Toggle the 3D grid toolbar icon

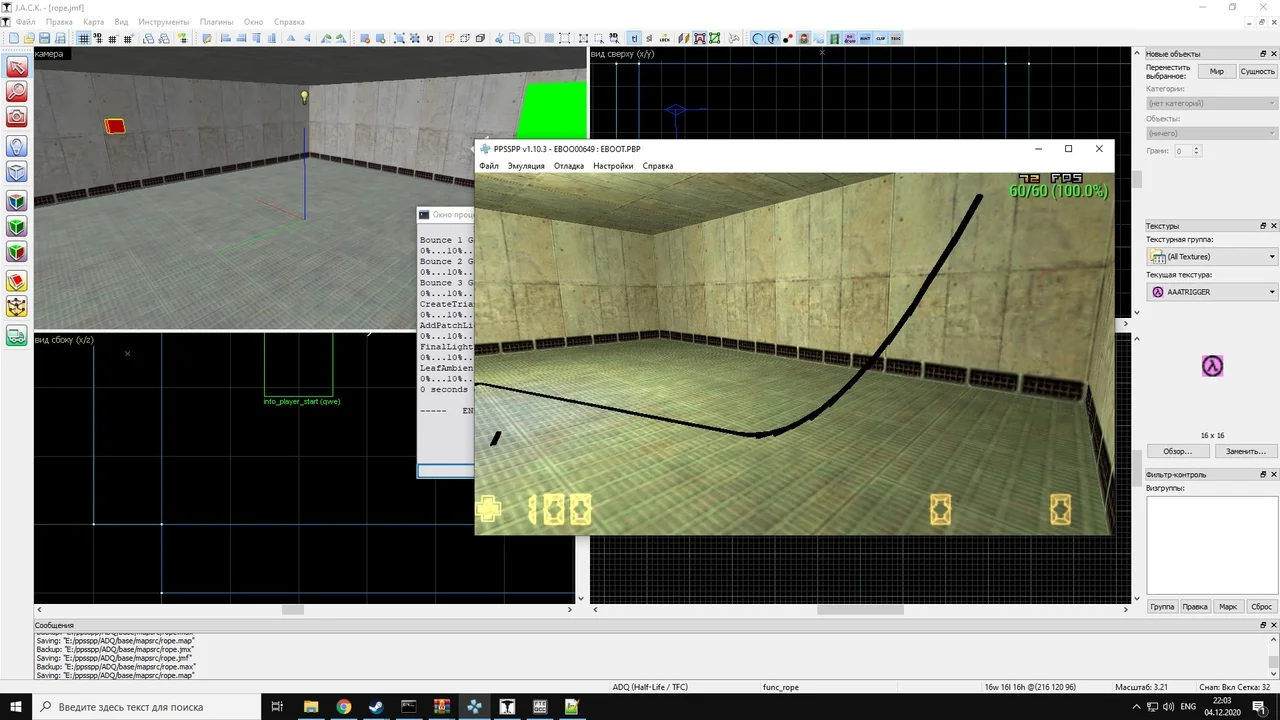click(x=98, y=38)
